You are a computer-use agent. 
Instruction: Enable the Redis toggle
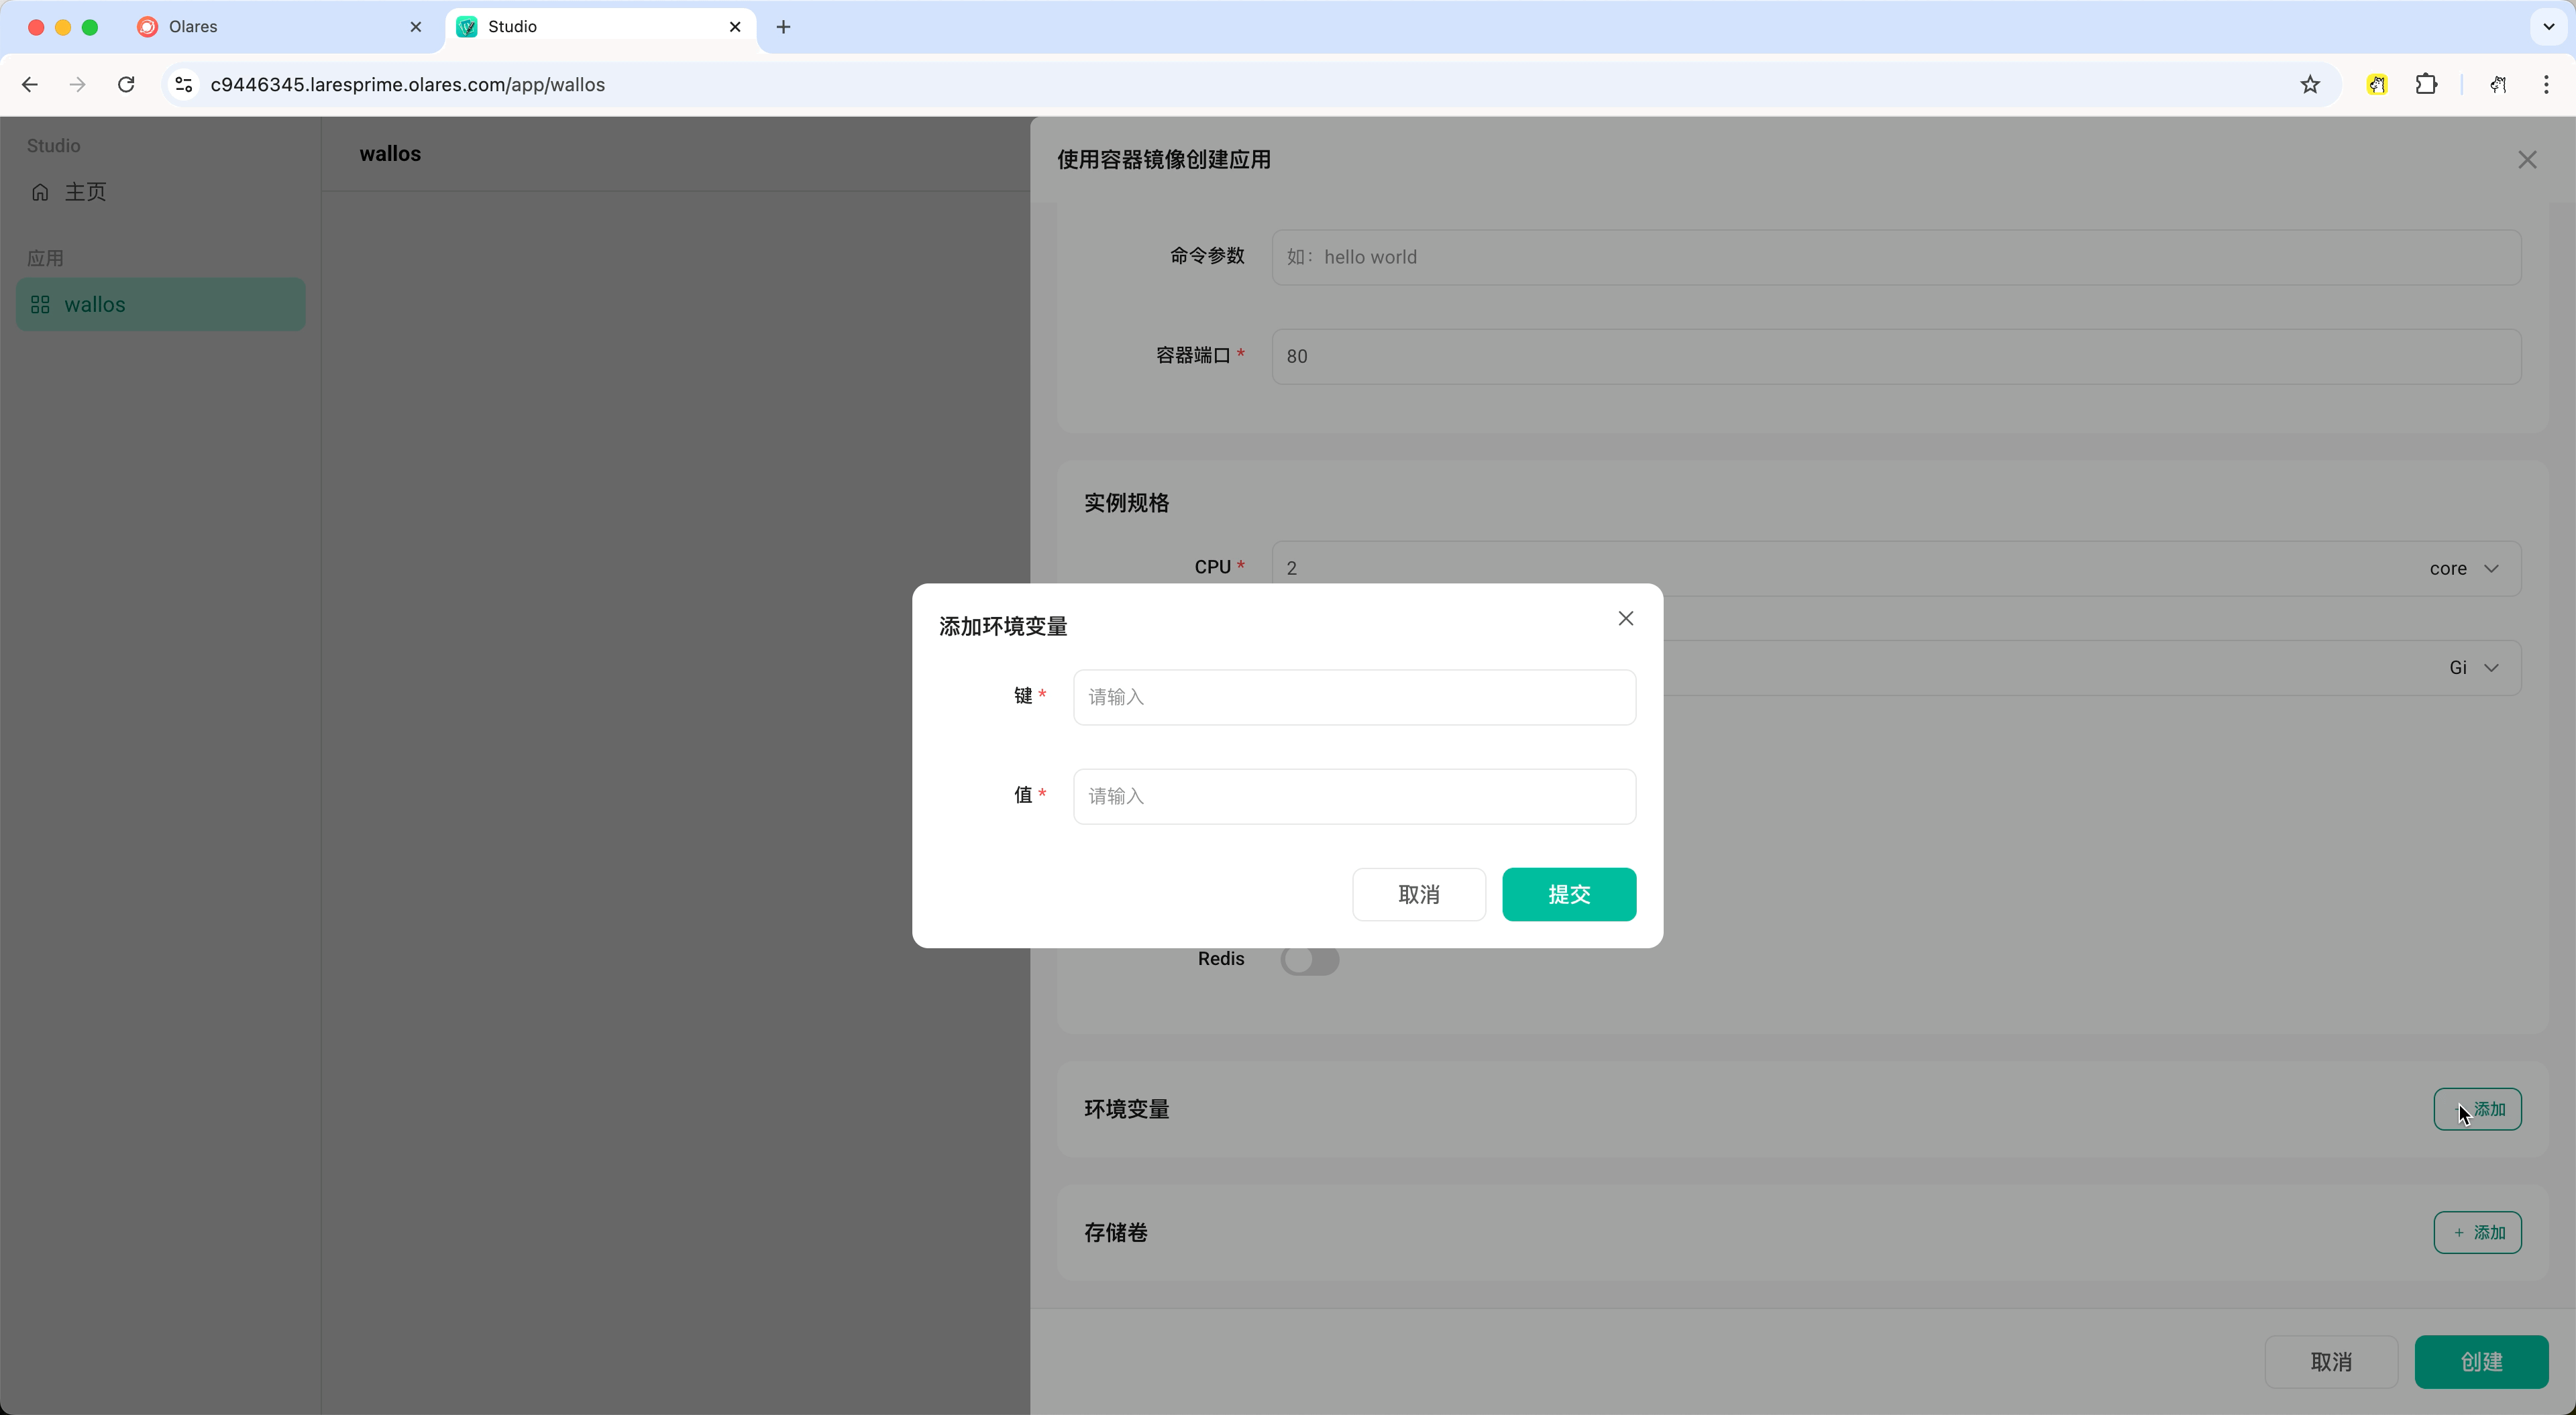click(1309, 959)
